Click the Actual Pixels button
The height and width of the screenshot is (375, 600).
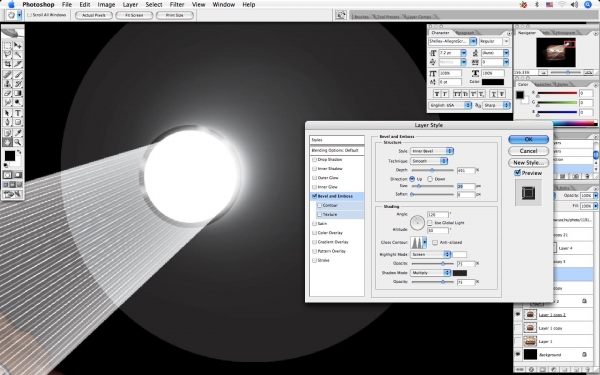tap(94, 15)
